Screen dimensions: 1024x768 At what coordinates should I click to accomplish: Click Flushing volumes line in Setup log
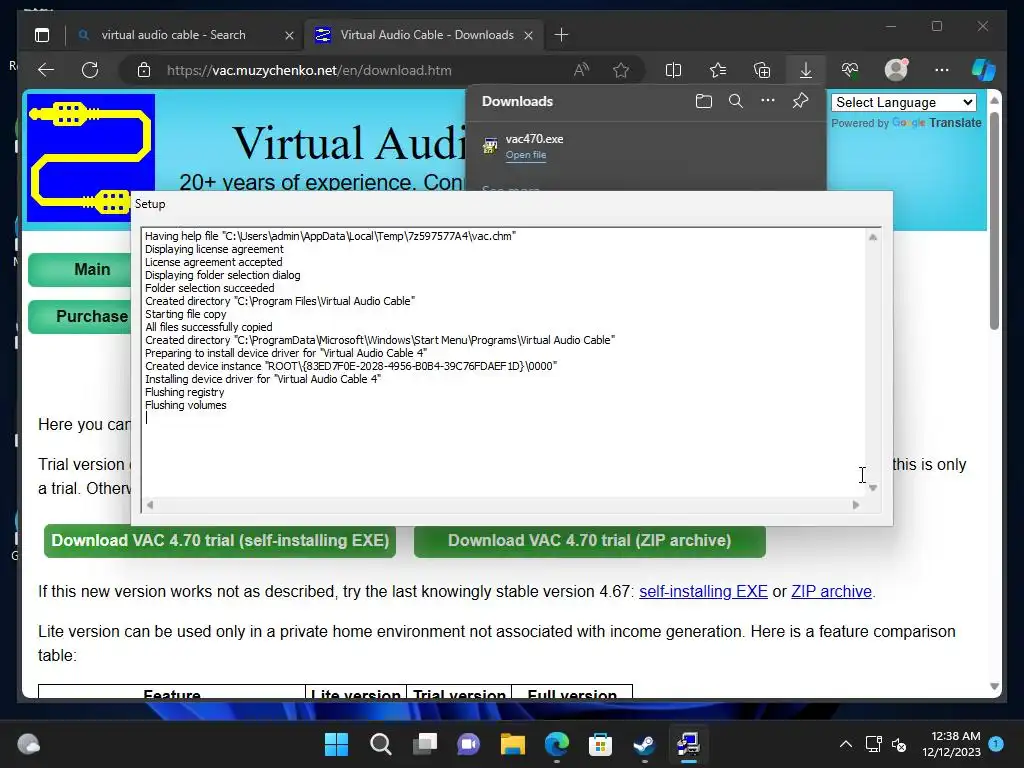pos(186,406)
